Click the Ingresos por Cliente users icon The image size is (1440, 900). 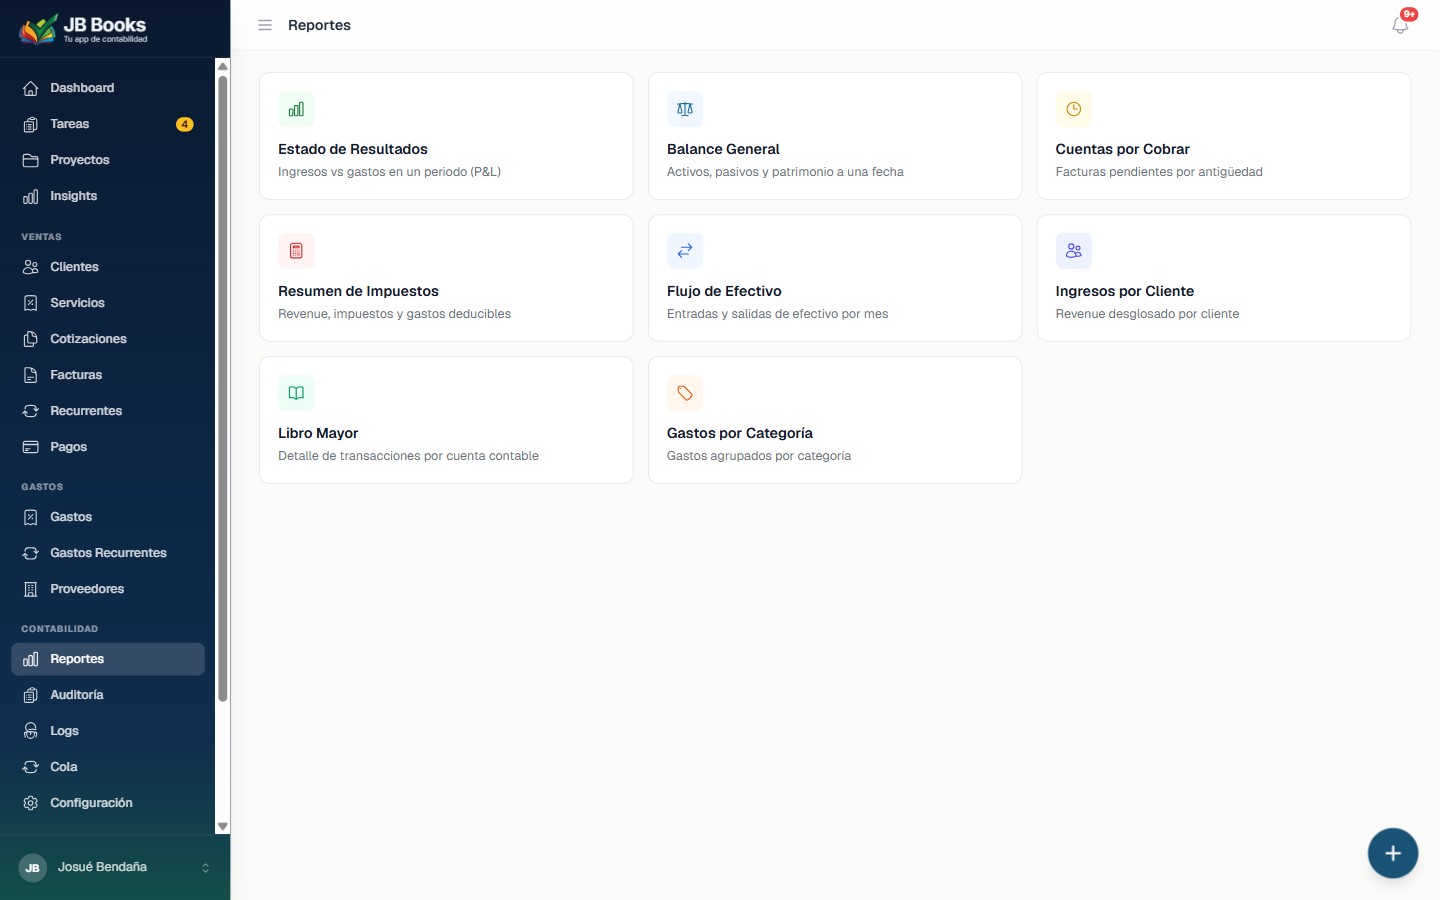[1074, 251]
